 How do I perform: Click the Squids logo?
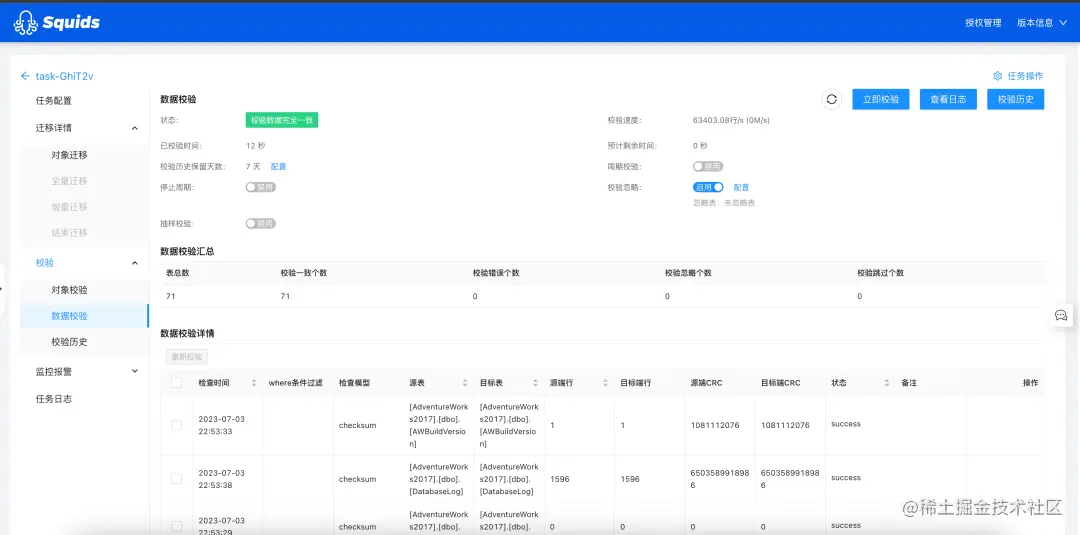[x=56, y=22]
